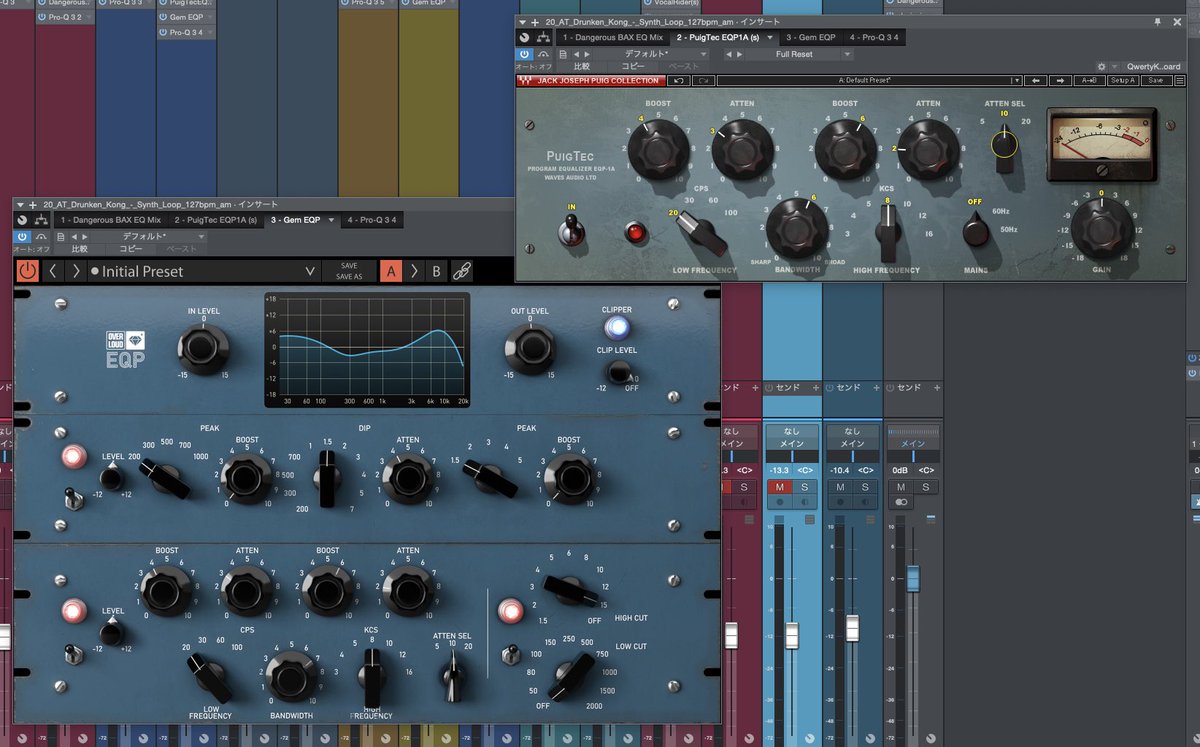Screen dimensions: 1200x747
Task: Go to next preset in Gem EQP
Action: (x=76, y=270)
